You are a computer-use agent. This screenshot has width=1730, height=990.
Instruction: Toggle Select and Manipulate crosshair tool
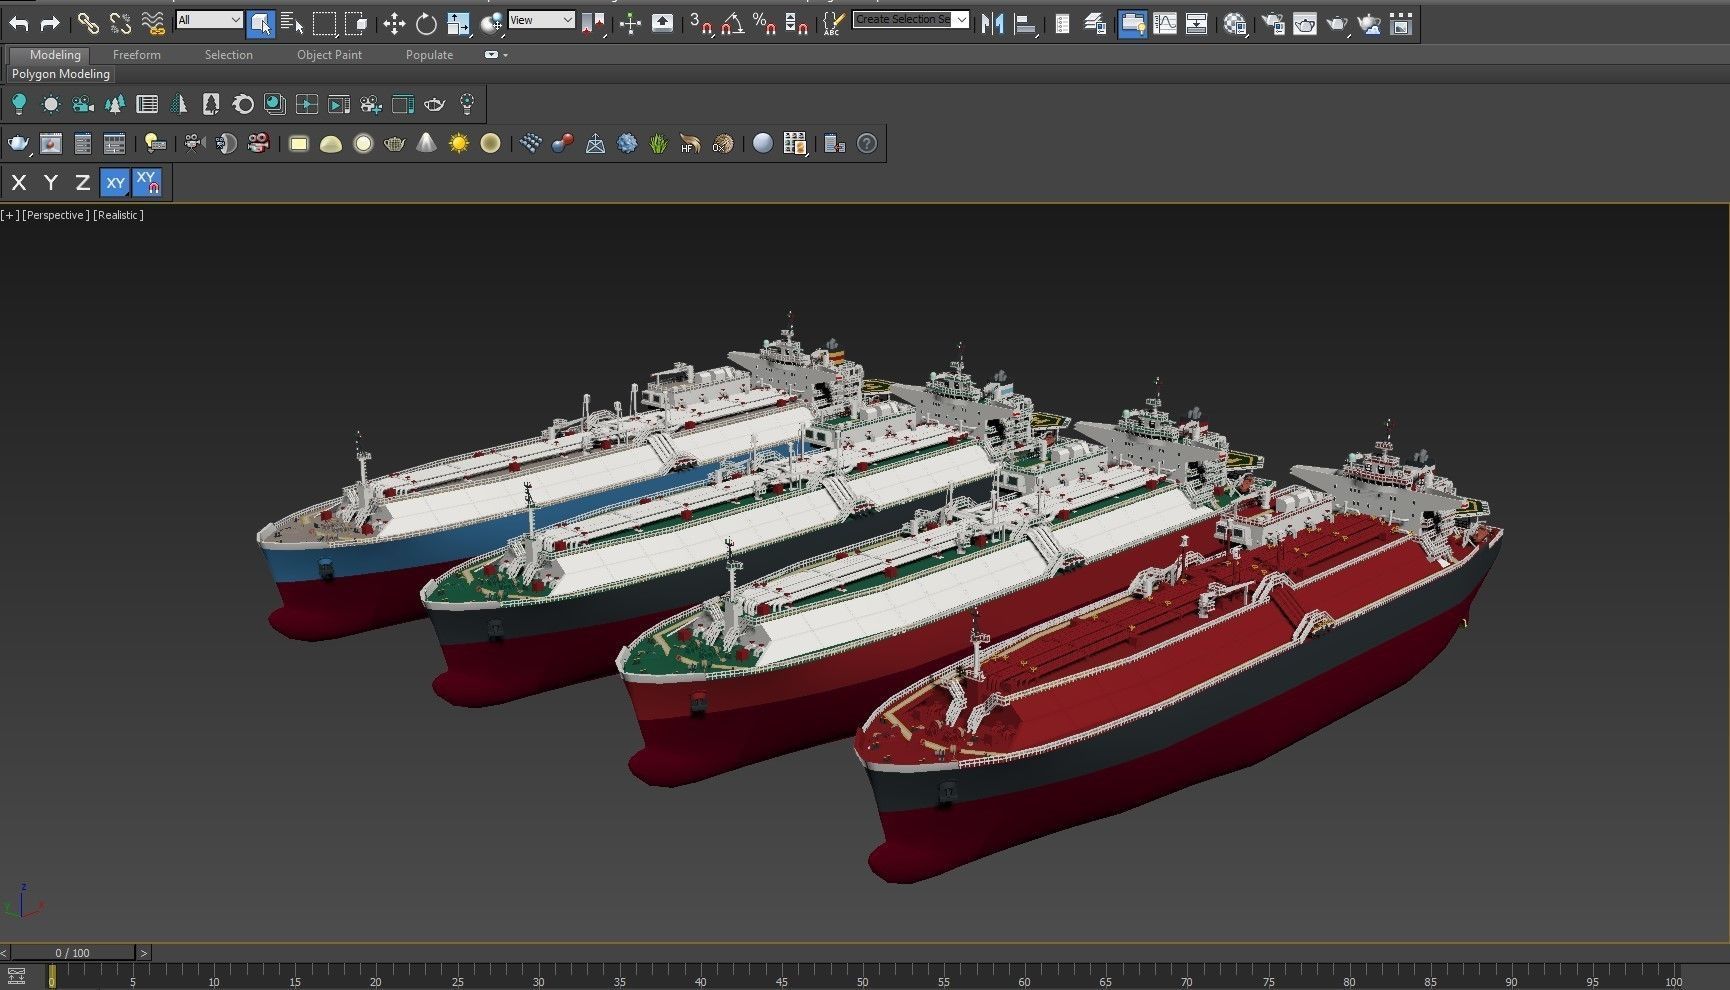click(630, 24)
